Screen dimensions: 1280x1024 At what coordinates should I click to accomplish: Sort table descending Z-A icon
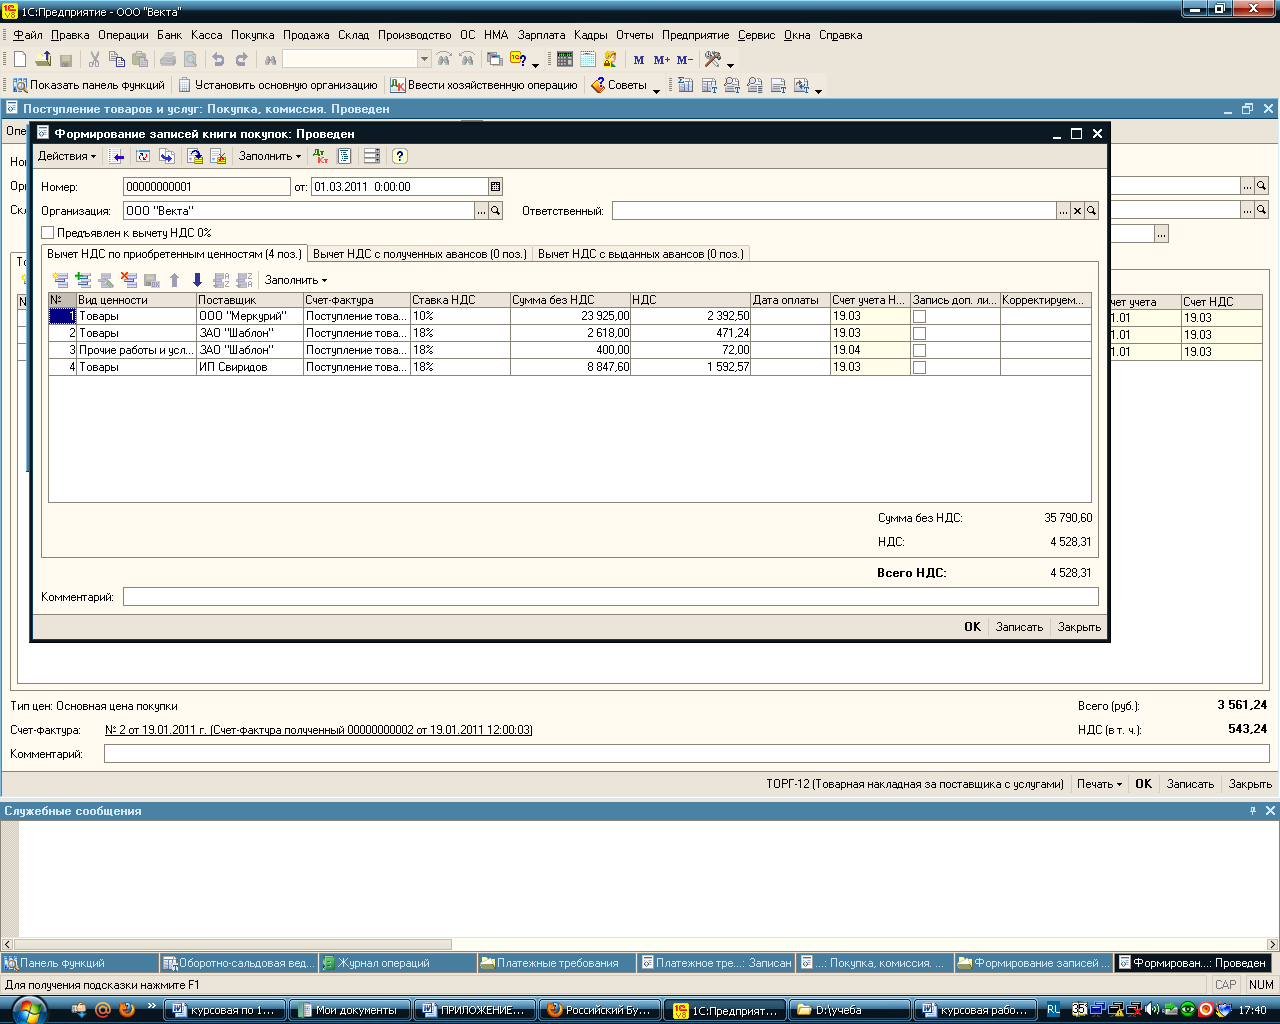244,280
